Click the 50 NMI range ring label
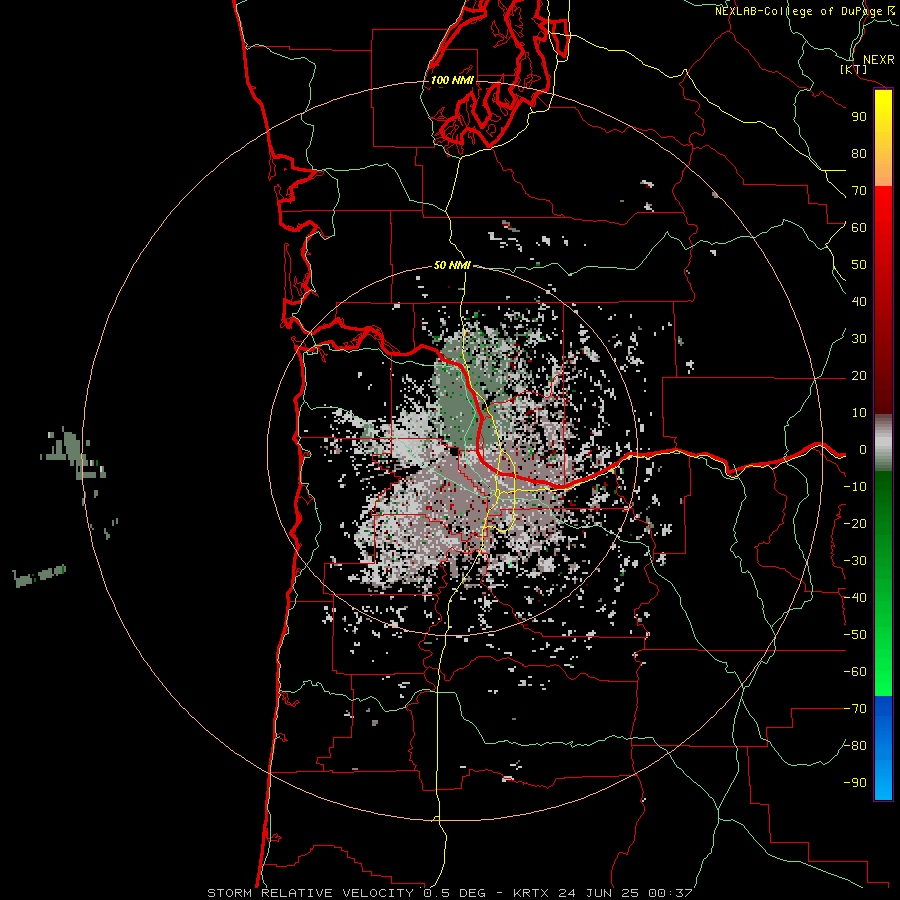Viewport: 900px width, 900px height. coord(452,265)
